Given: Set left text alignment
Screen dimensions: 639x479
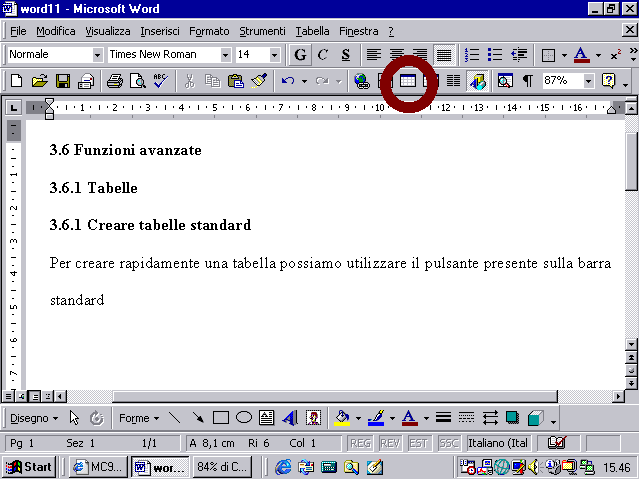Looking at the screenshot, I should coord(373,55).
